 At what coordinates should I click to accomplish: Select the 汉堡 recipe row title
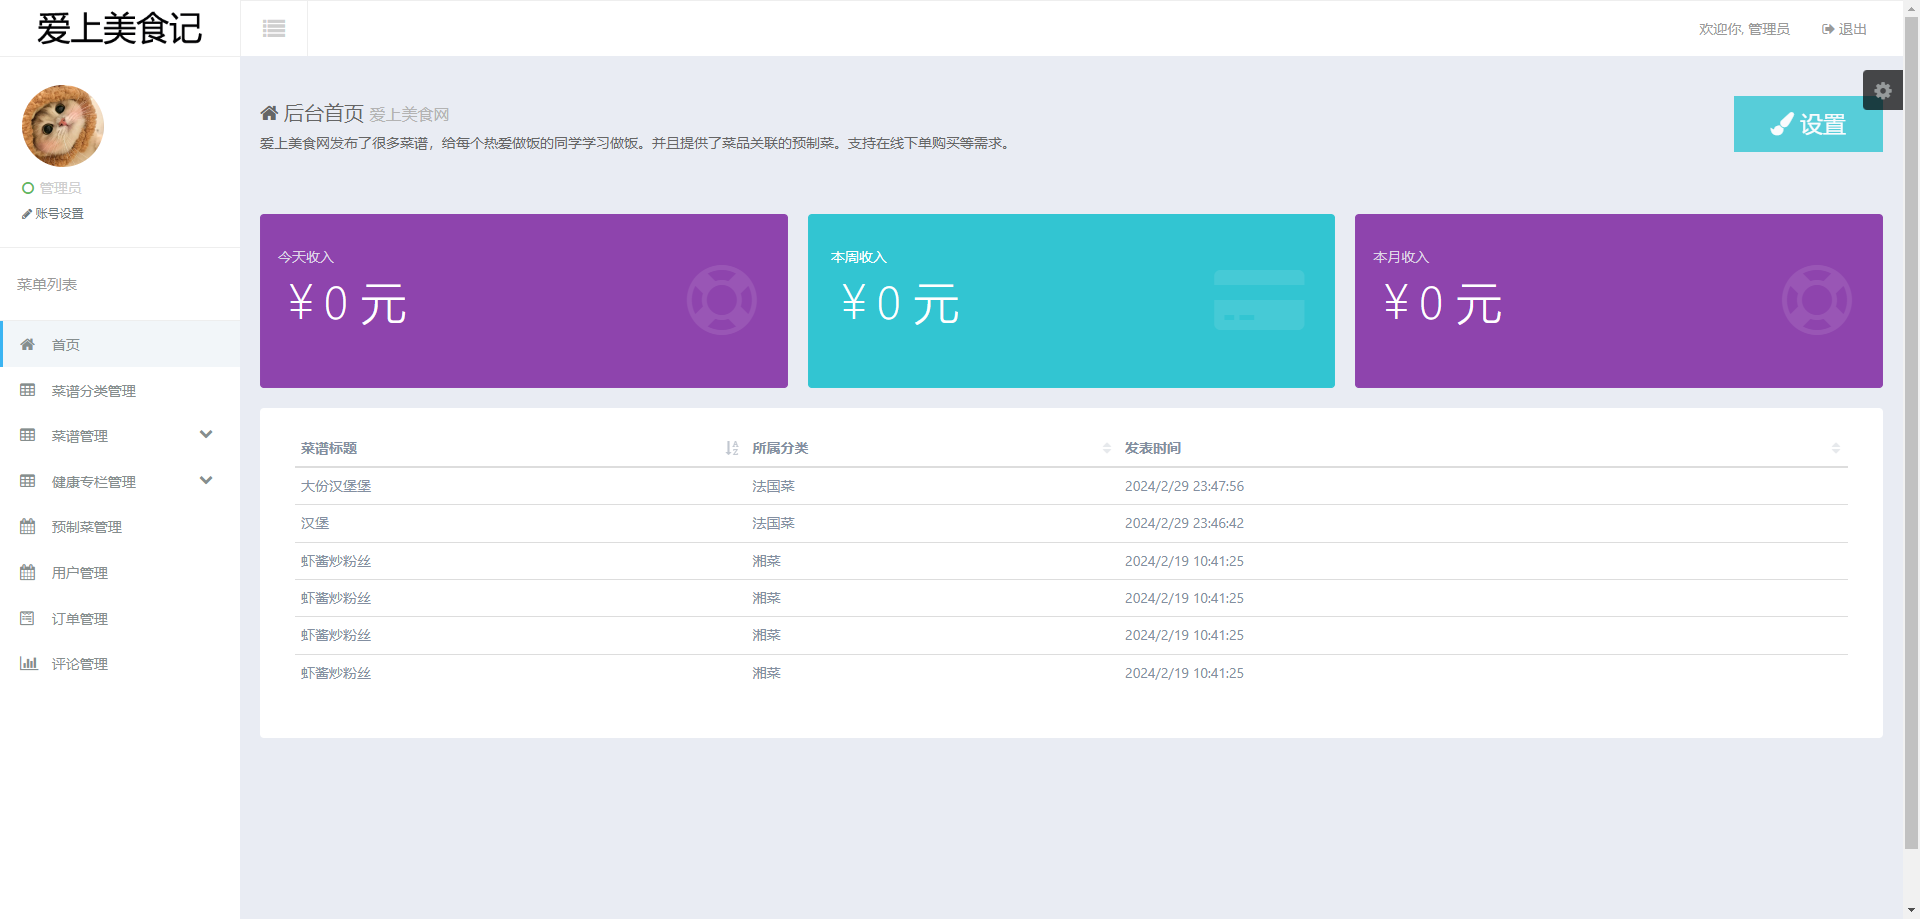click(315, 523)
